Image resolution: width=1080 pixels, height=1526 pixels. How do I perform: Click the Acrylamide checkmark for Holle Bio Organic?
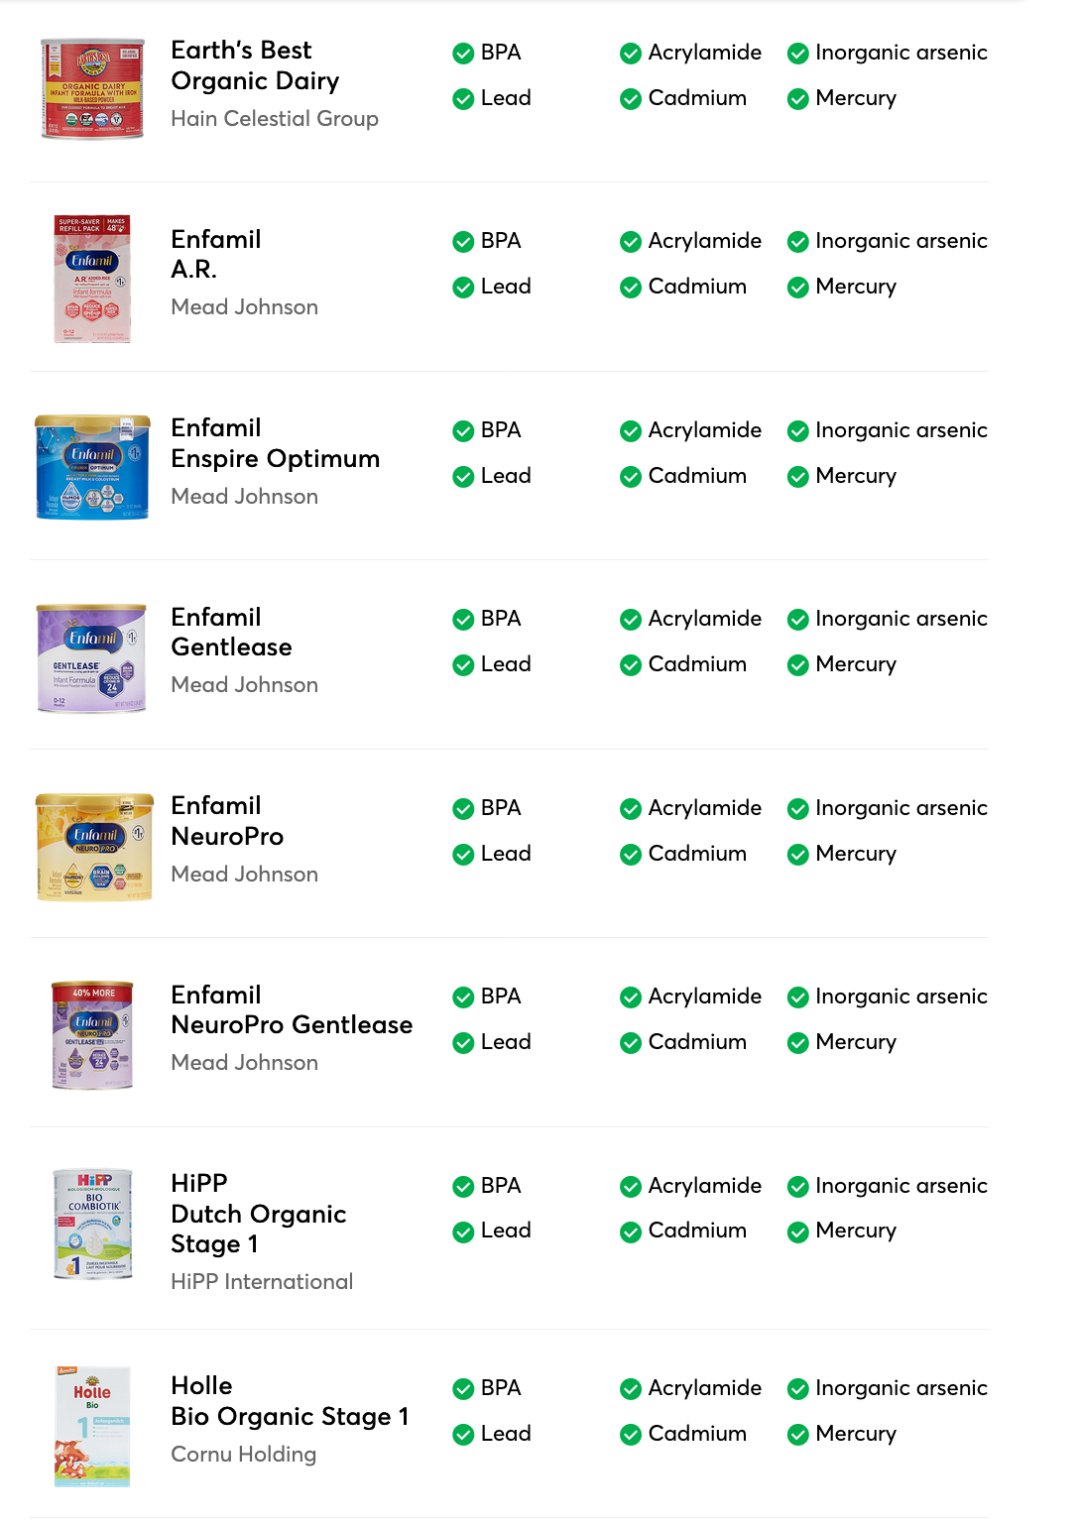pos(630,1389)
